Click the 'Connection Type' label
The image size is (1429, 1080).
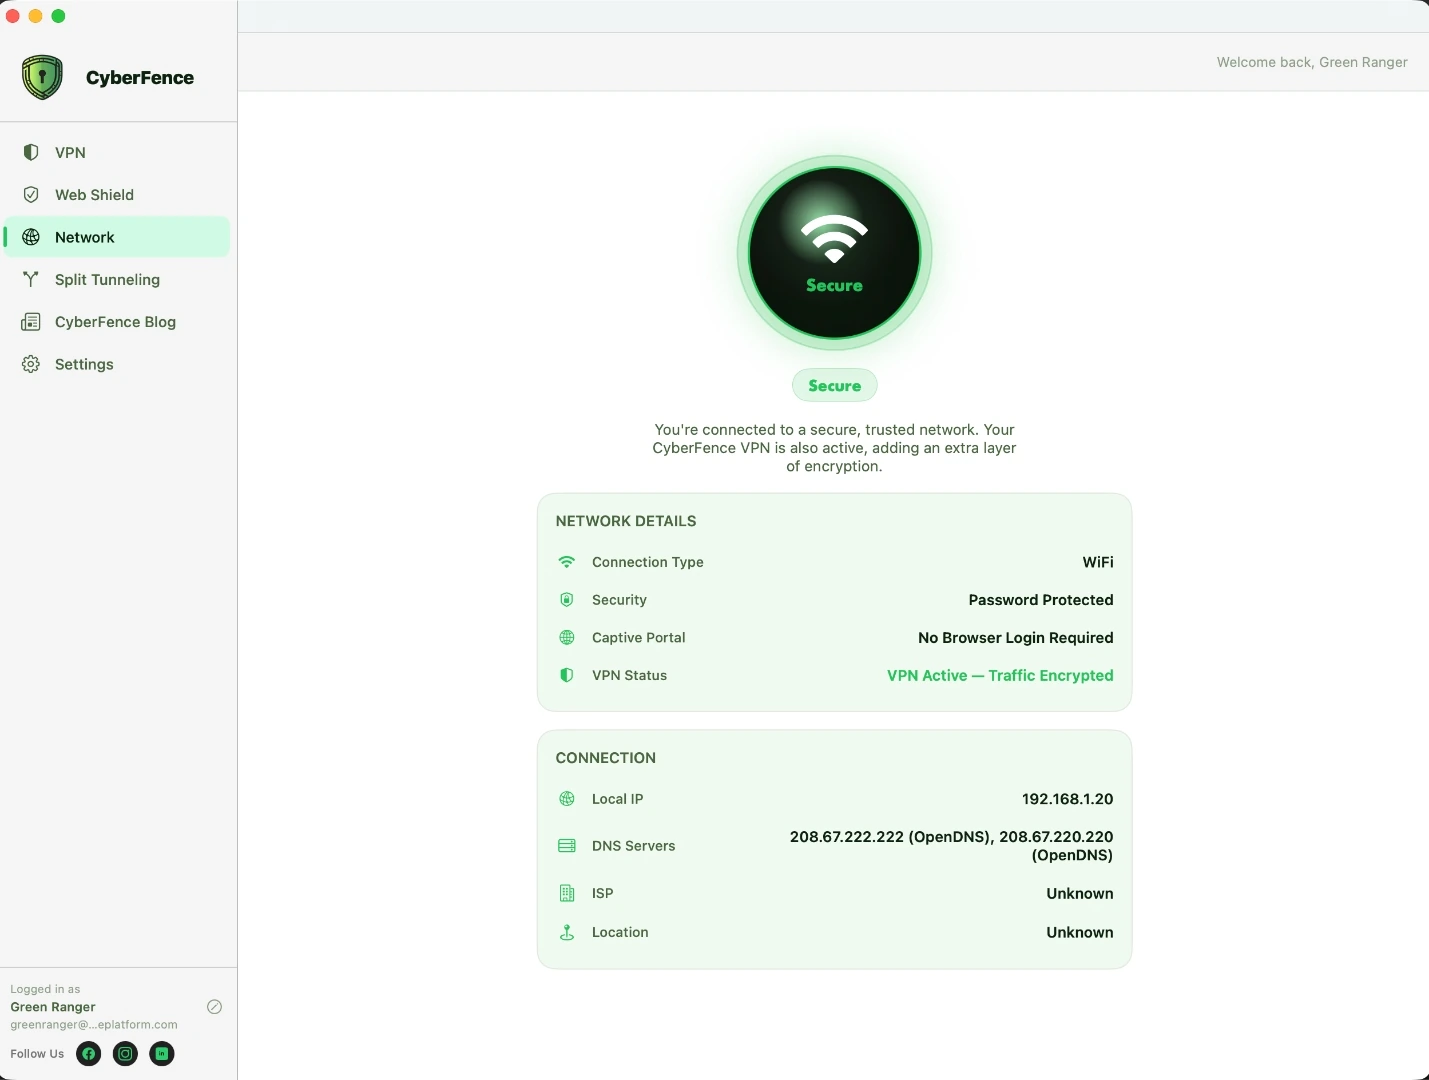pos(648,562)
